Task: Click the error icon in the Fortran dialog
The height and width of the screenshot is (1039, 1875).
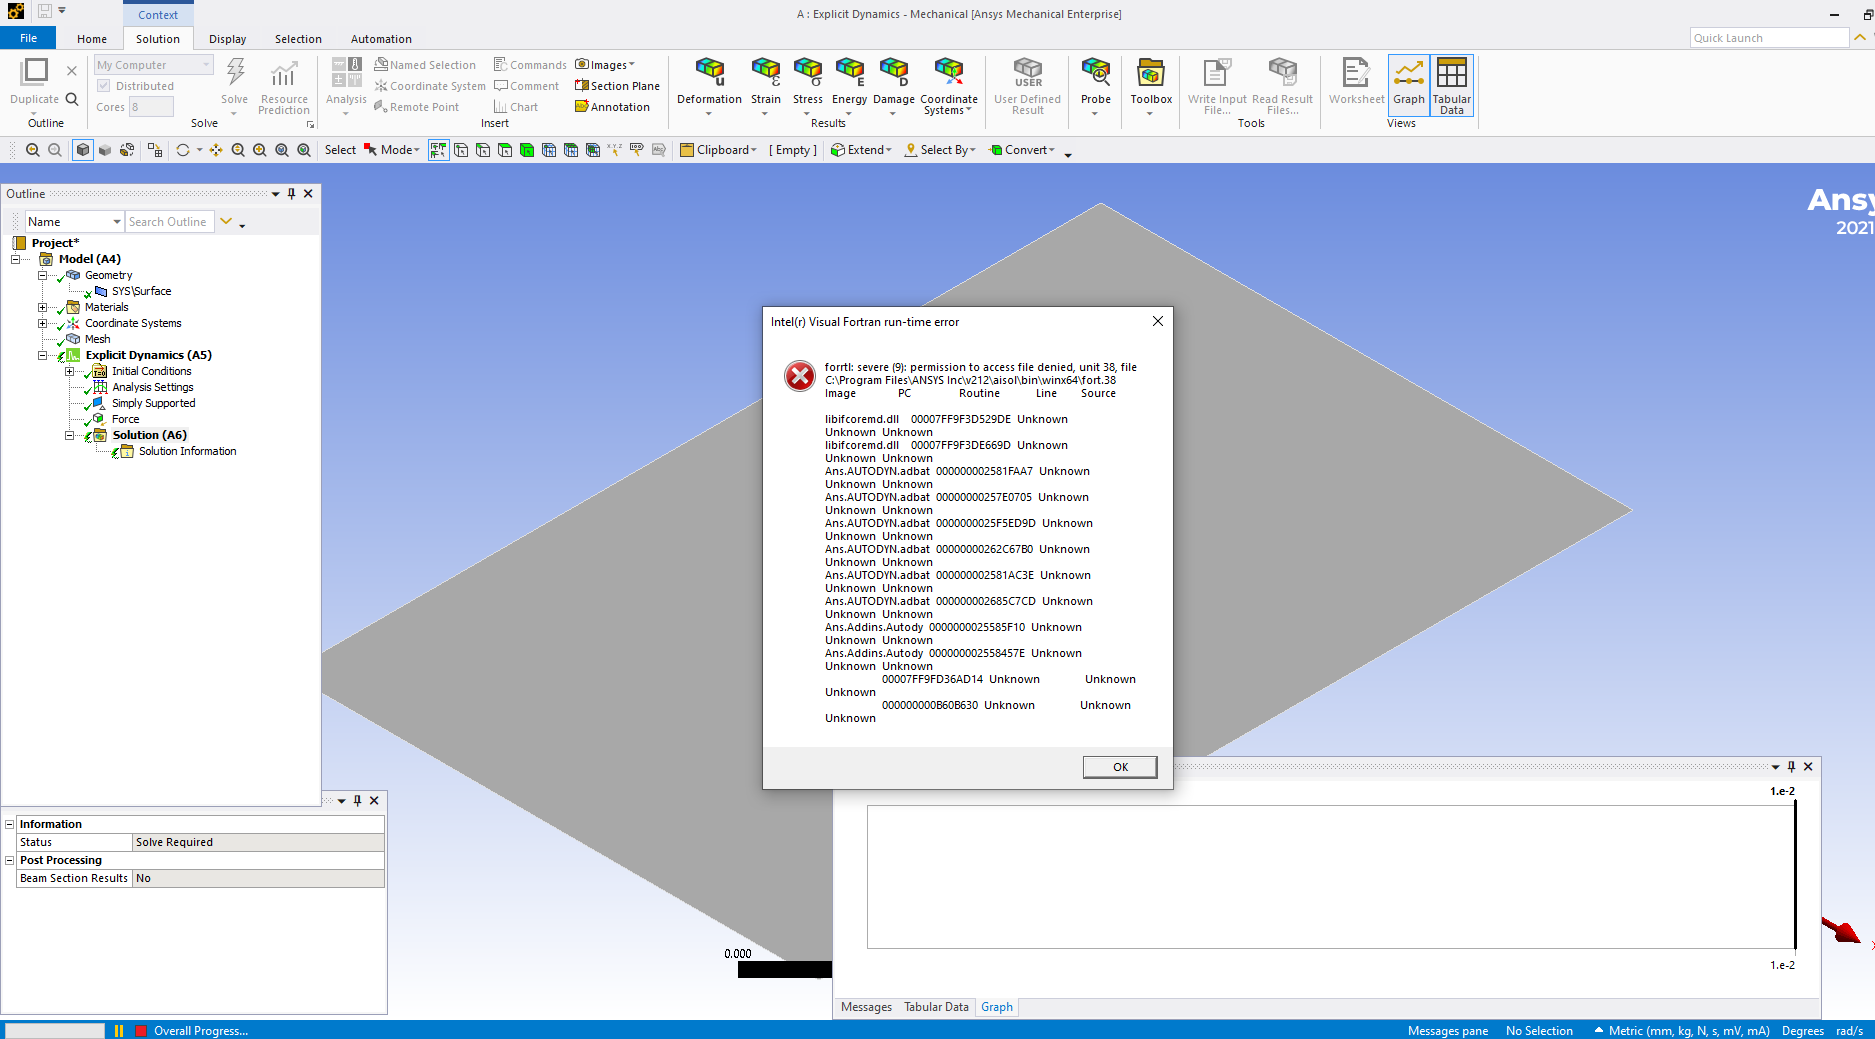Action: click(x=800, y=376)
